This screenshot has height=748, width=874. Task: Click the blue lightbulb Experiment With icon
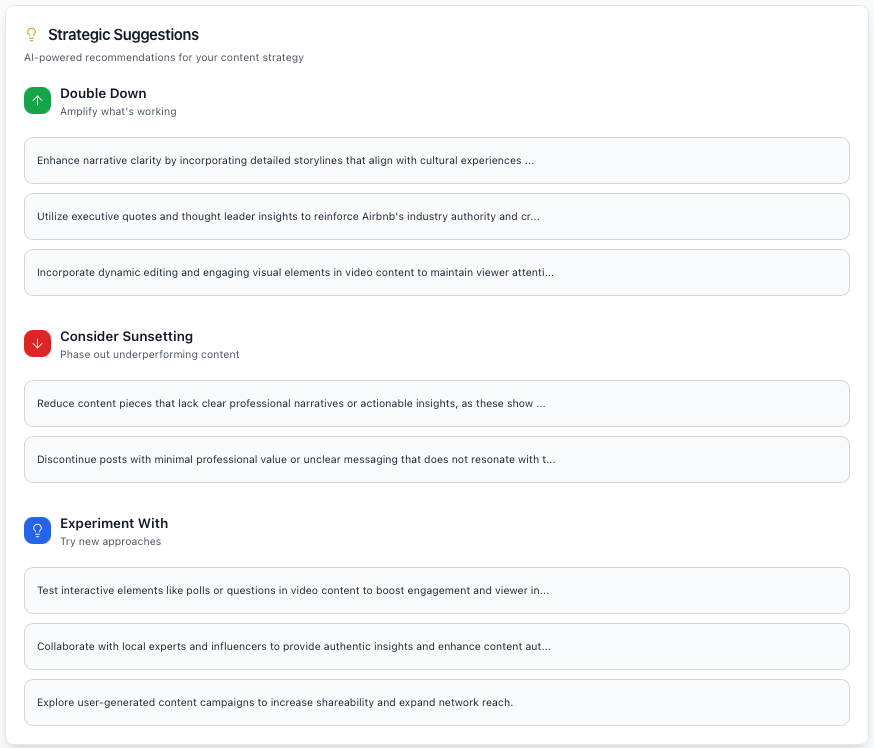(37, 531)
